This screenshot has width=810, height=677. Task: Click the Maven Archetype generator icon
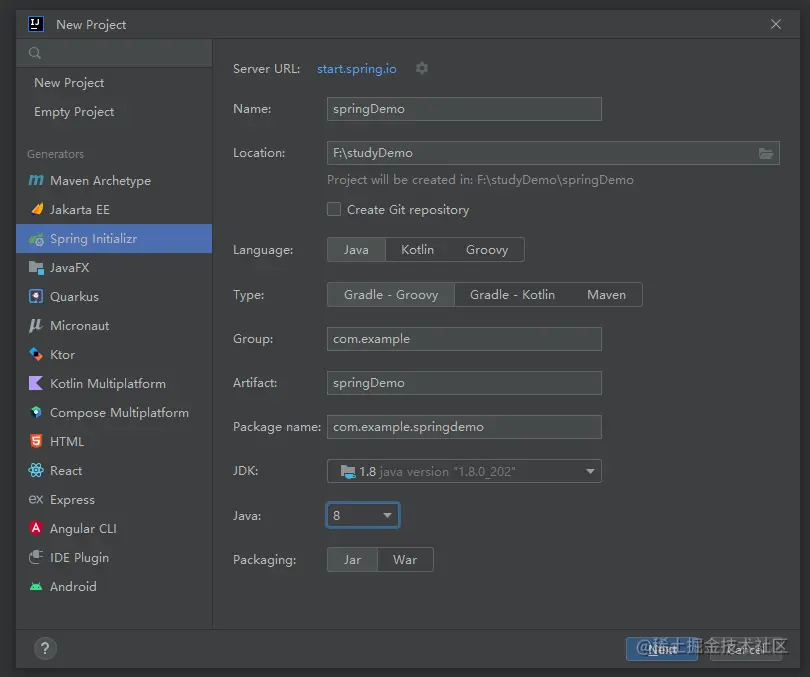coord(36,180)
